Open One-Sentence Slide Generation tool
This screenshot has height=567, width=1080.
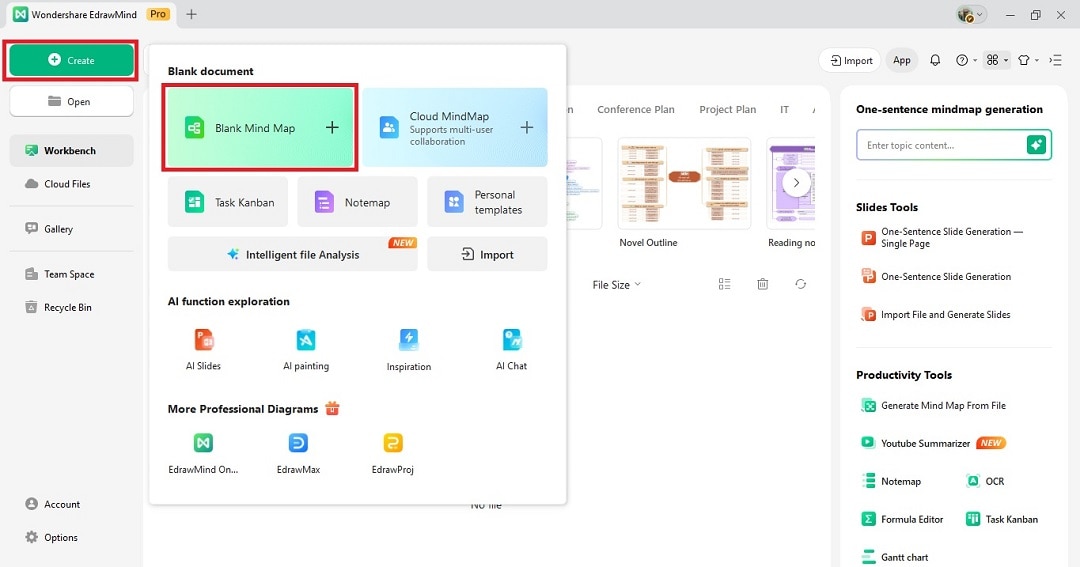pyautogui.click(x=936, y=276)
